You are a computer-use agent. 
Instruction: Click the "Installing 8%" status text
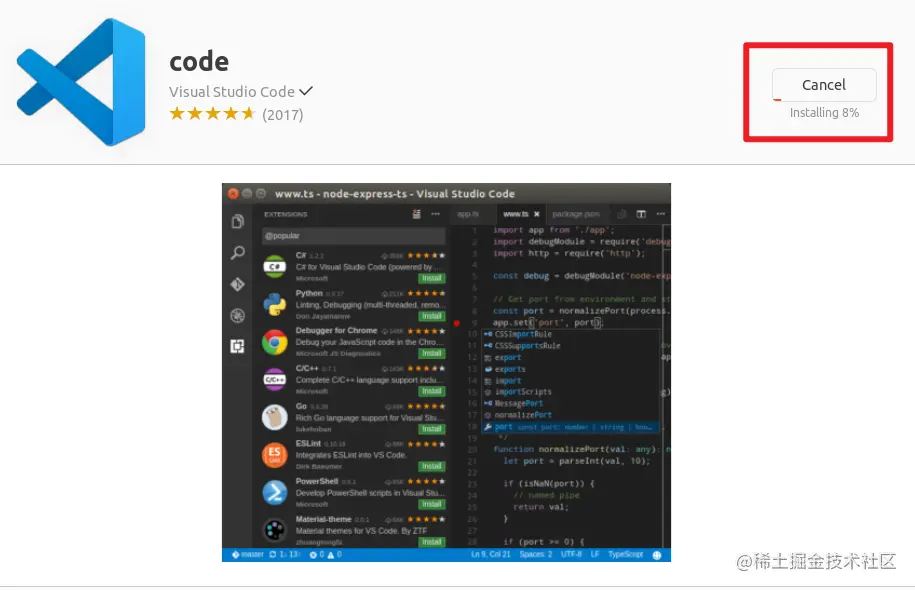tap(824, 113)
